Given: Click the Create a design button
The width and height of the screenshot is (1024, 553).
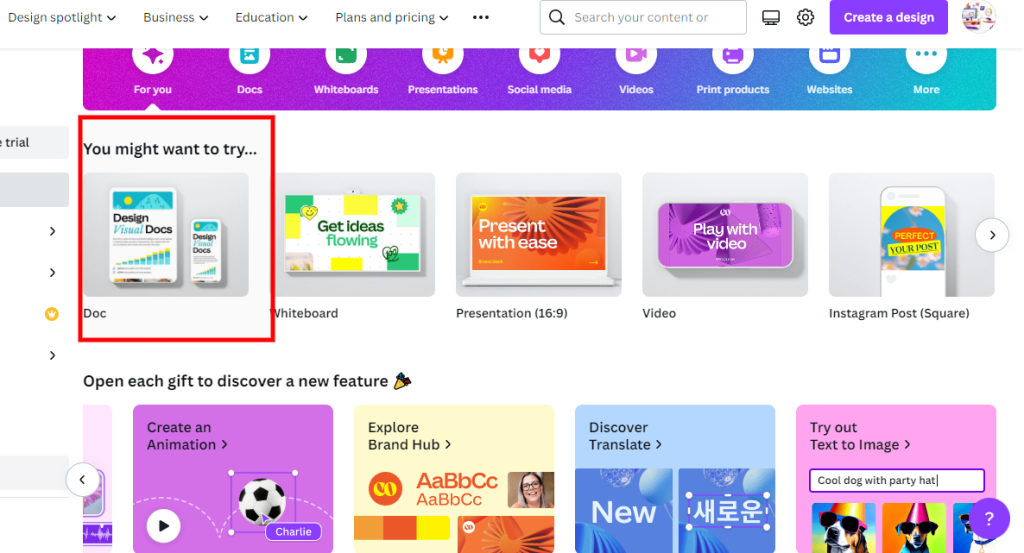Looking at the screenshot, I should click(888, 17).
